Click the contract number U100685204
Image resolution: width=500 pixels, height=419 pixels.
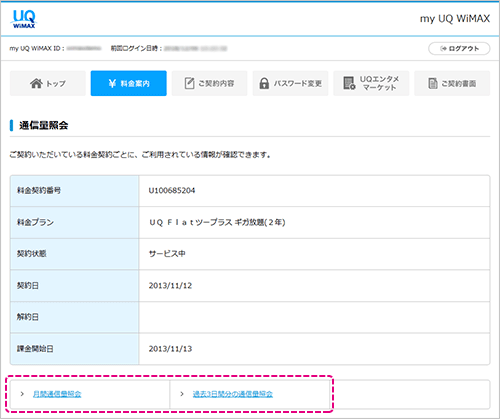coord(172,191)
